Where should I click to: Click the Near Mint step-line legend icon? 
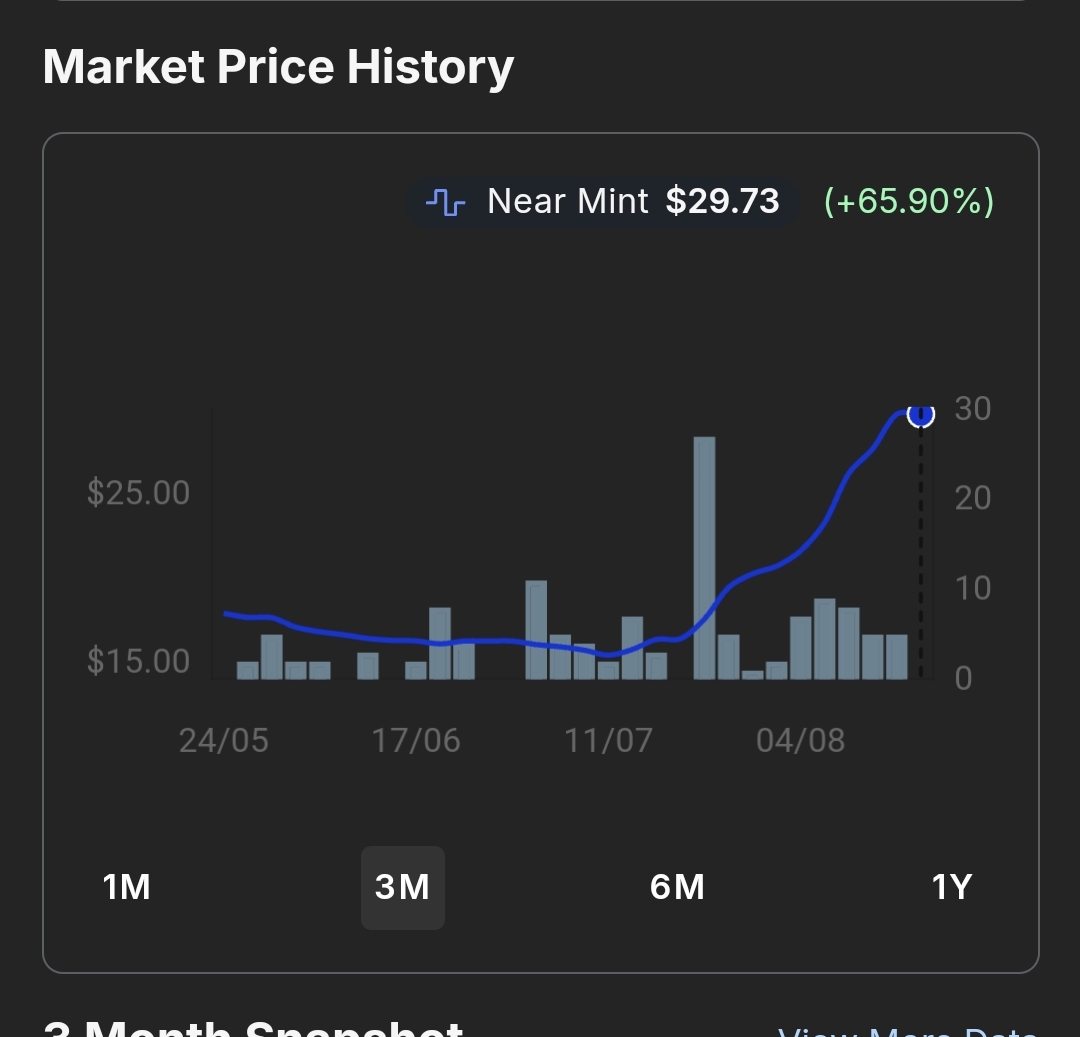tap(445, 202)
